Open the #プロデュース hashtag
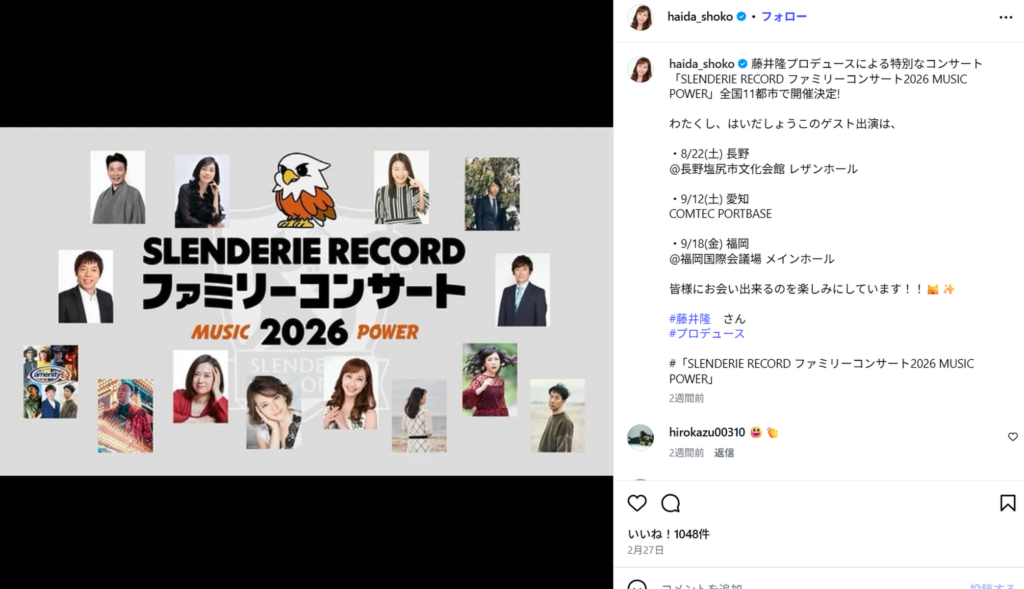The width and height of the screenshot is (1024, 589). [706, 333]
